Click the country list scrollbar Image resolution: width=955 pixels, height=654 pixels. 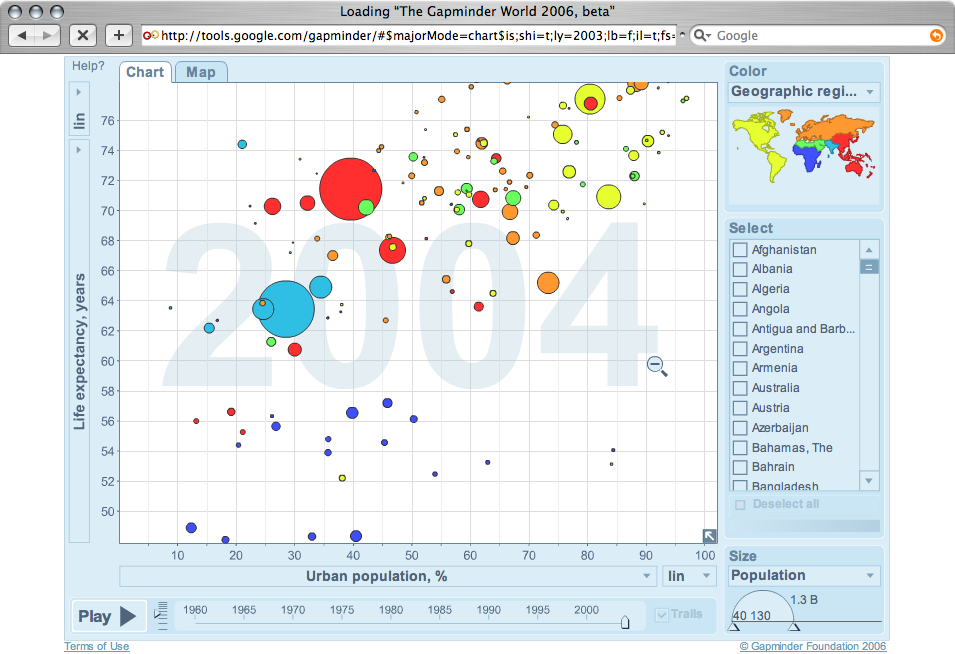point(868,265)
